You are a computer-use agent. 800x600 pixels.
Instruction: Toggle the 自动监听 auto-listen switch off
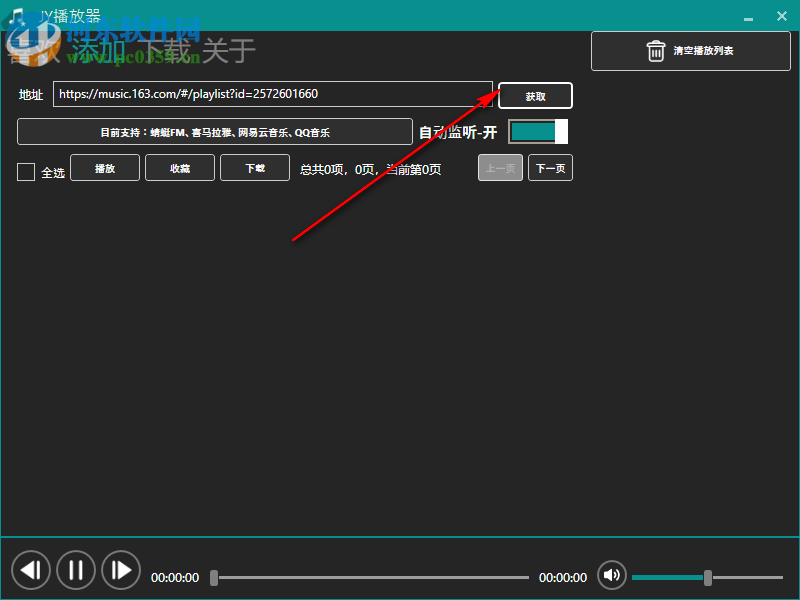pyautogui.click(x=537, y=131)
